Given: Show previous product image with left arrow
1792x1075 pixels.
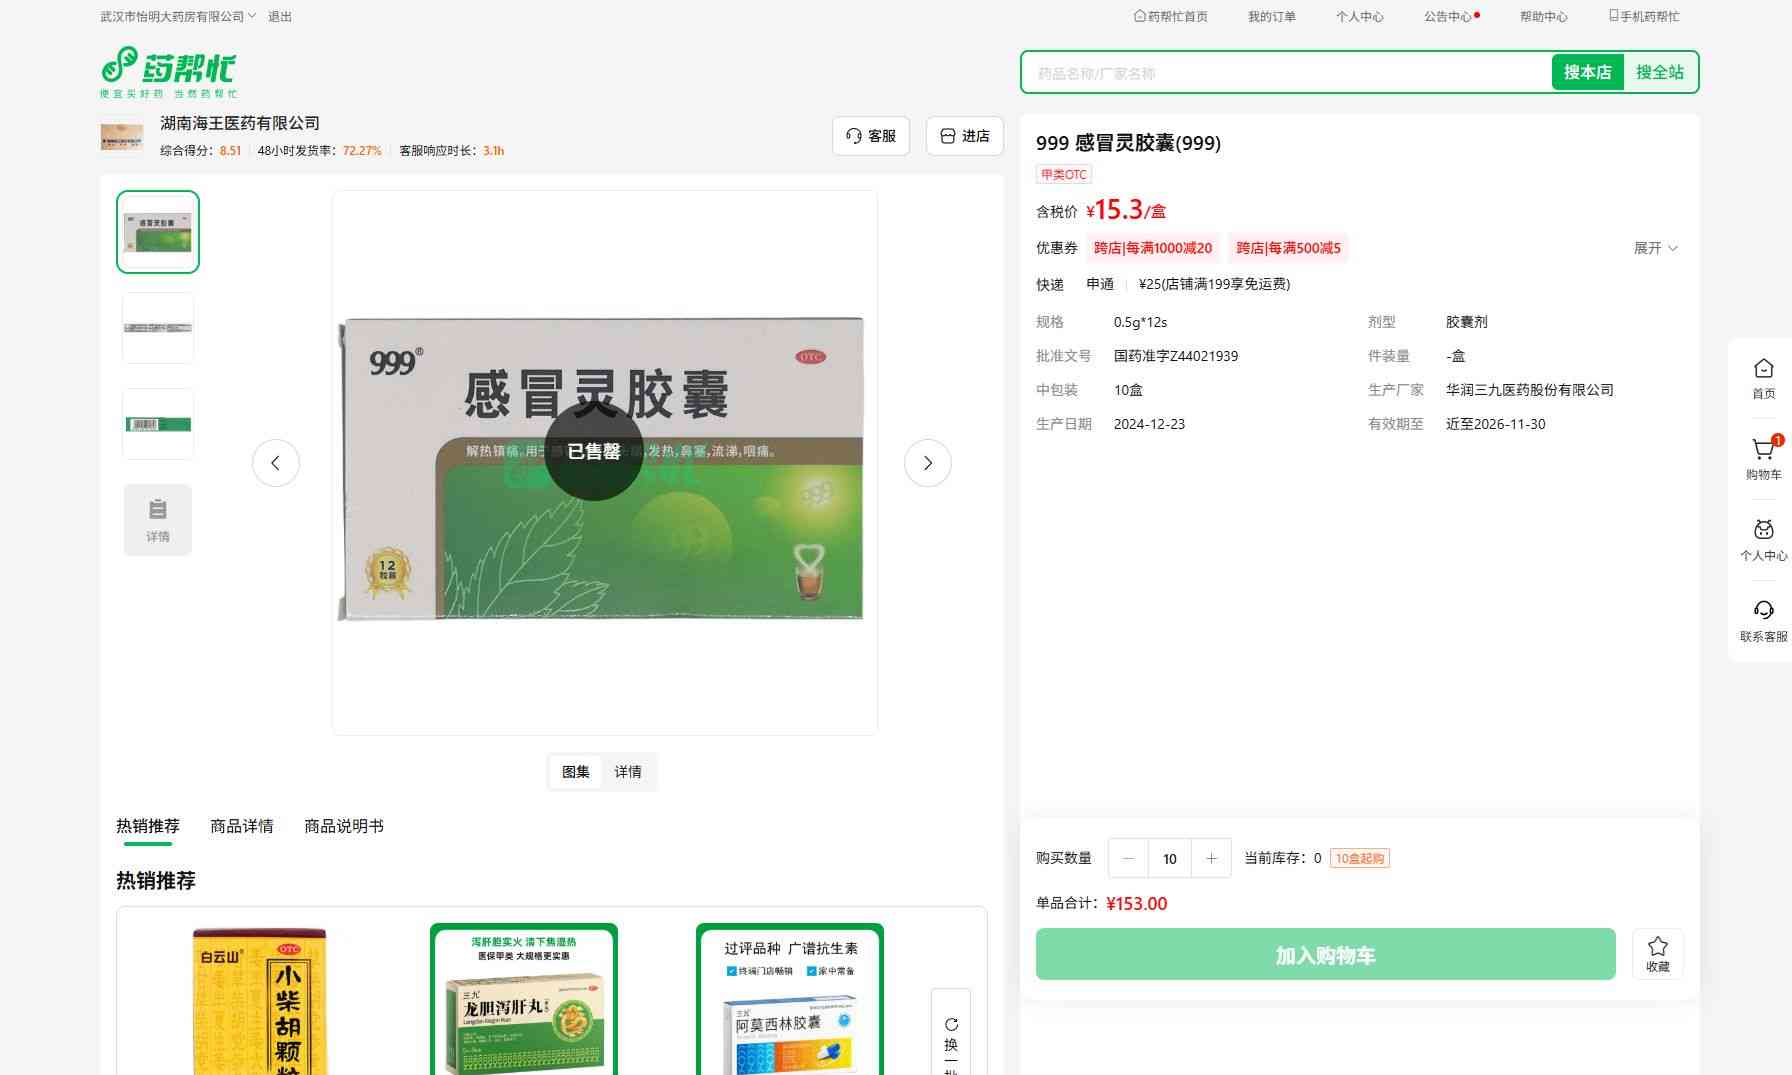Looking at the screenshot, I should pyautogui.click(x=276, y=463).
